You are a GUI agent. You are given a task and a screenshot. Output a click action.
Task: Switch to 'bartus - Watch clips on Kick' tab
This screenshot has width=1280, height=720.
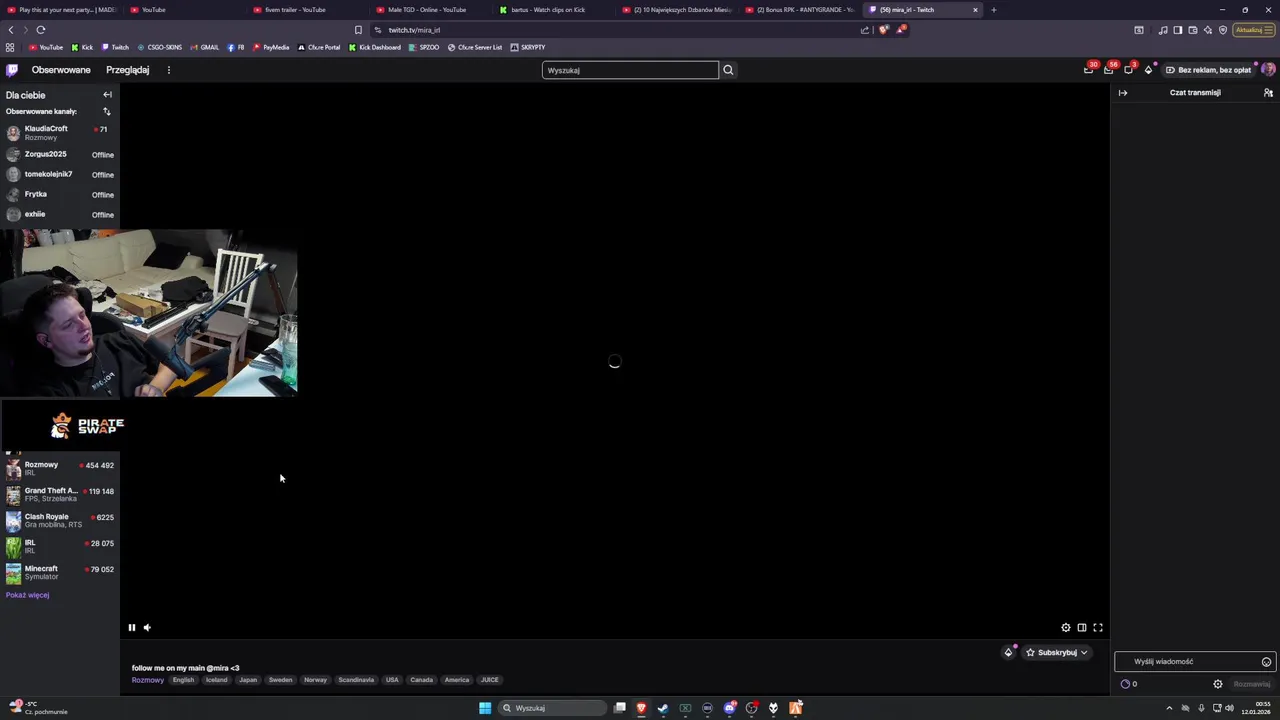click(x=555, y=10)
